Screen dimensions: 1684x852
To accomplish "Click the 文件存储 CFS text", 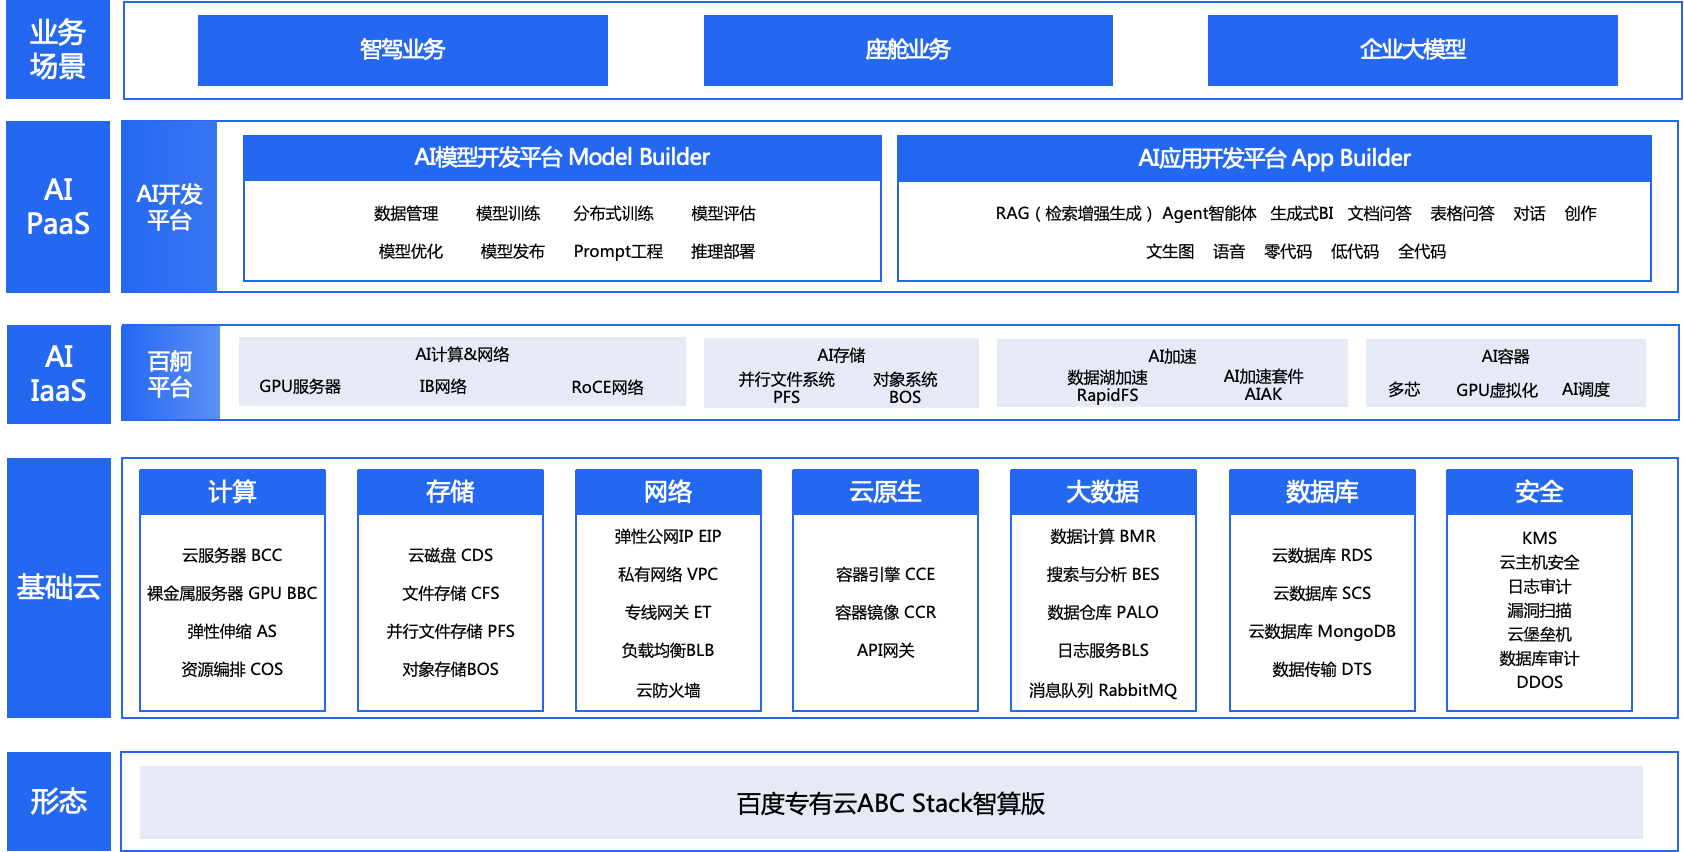I will 450,594.
